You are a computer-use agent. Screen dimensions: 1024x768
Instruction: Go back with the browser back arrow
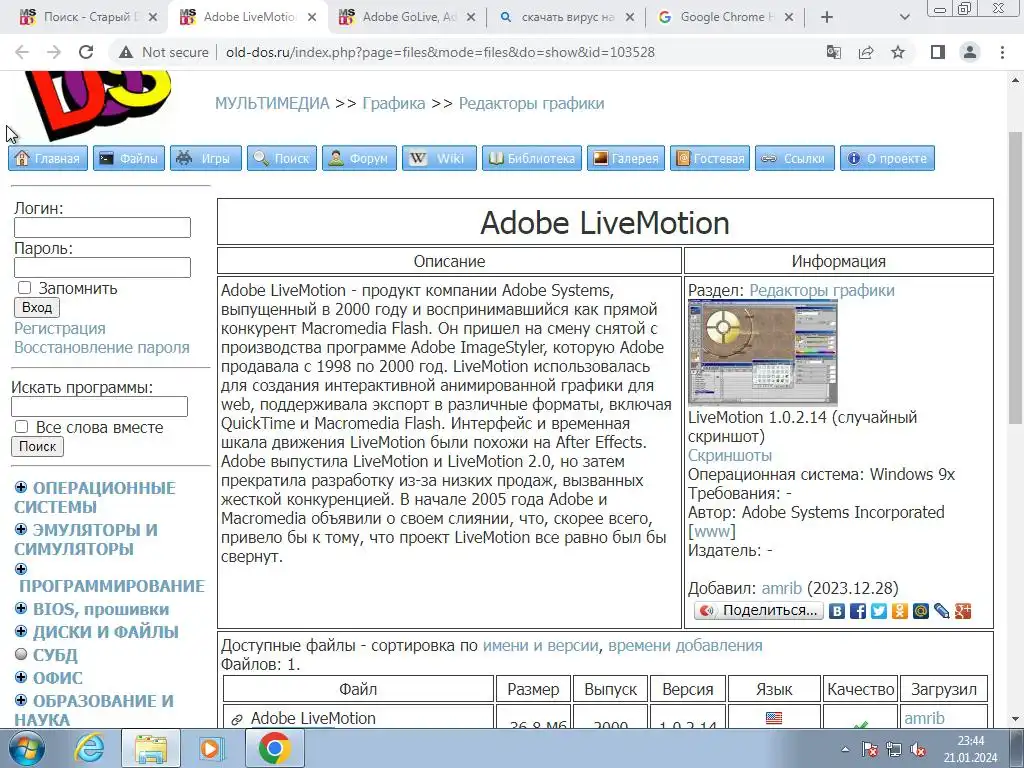(22, 52)
